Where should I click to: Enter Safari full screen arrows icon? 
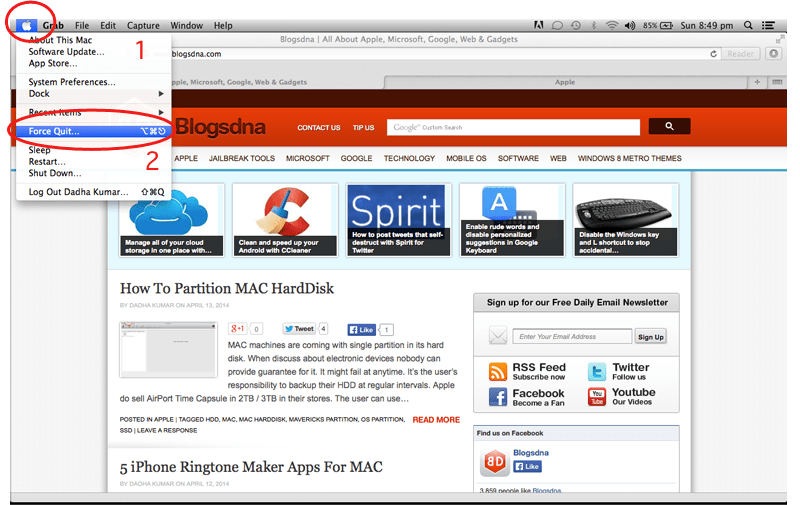pos(779,39)
